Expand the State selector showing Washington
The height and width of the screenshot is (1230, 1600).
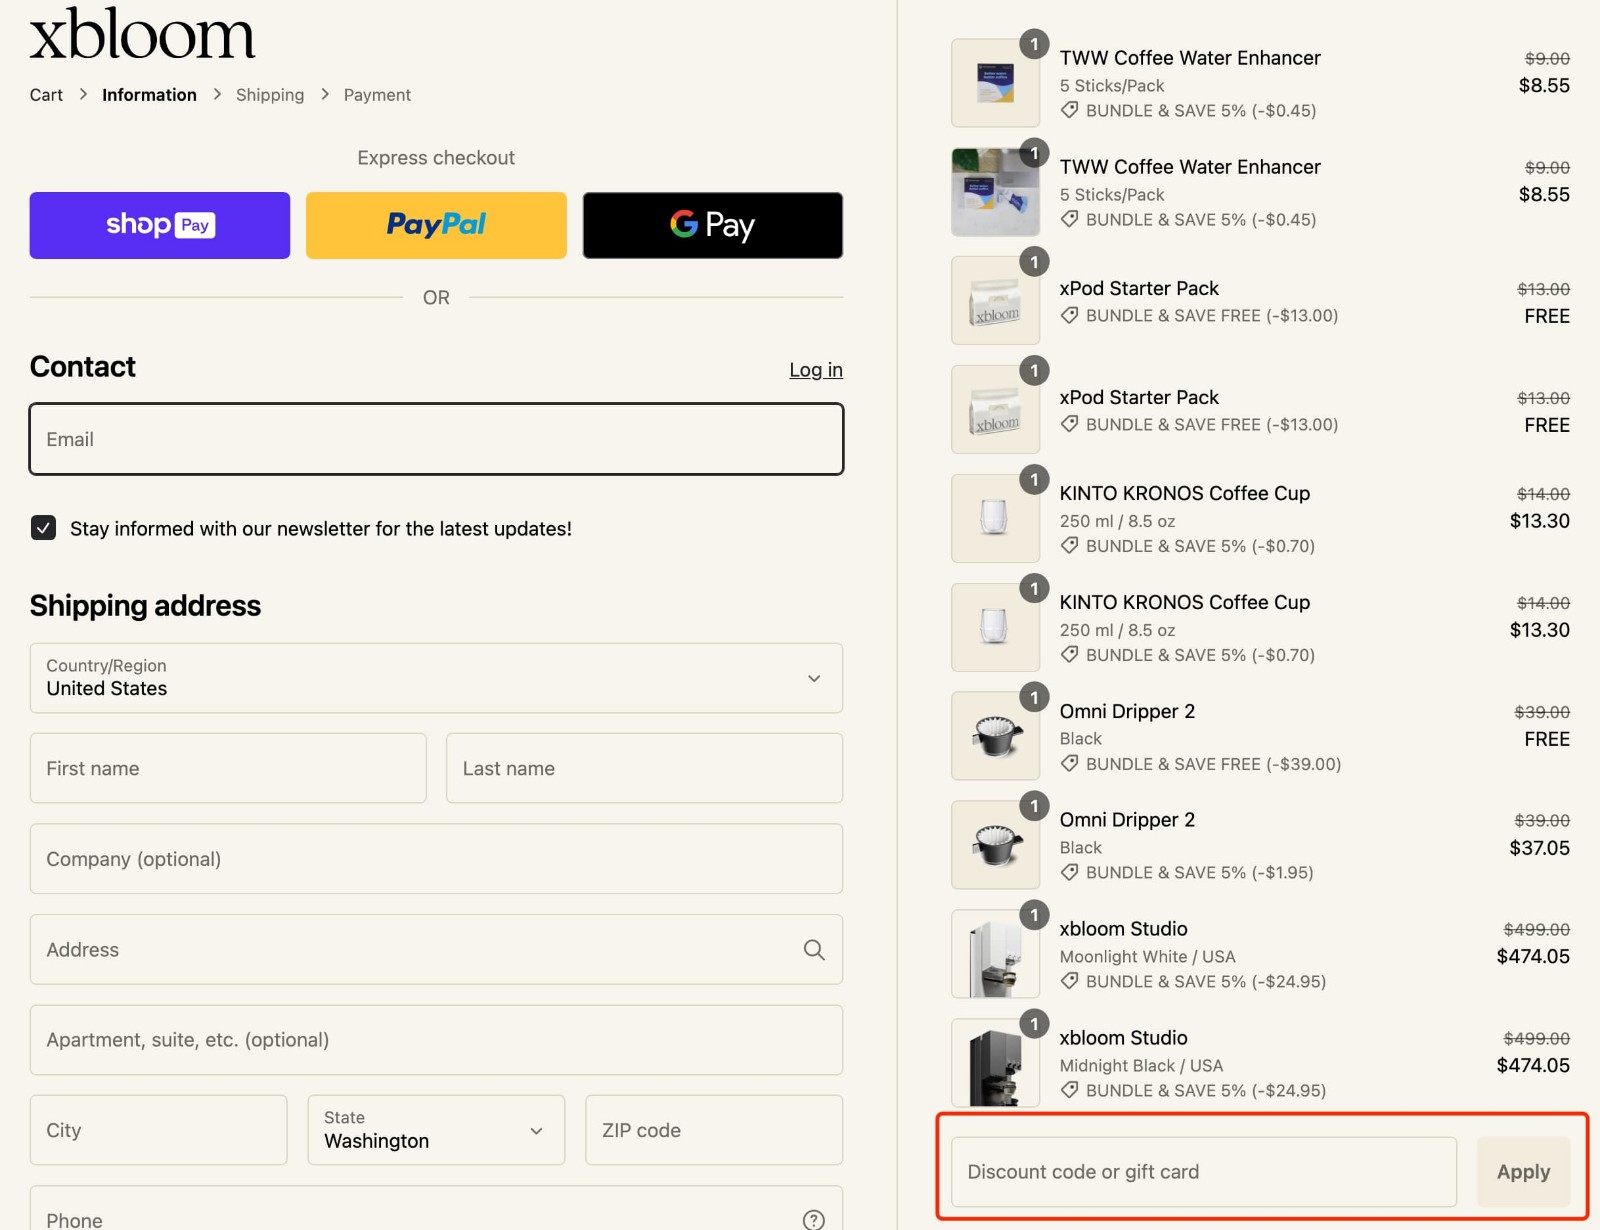point(436,1130)
